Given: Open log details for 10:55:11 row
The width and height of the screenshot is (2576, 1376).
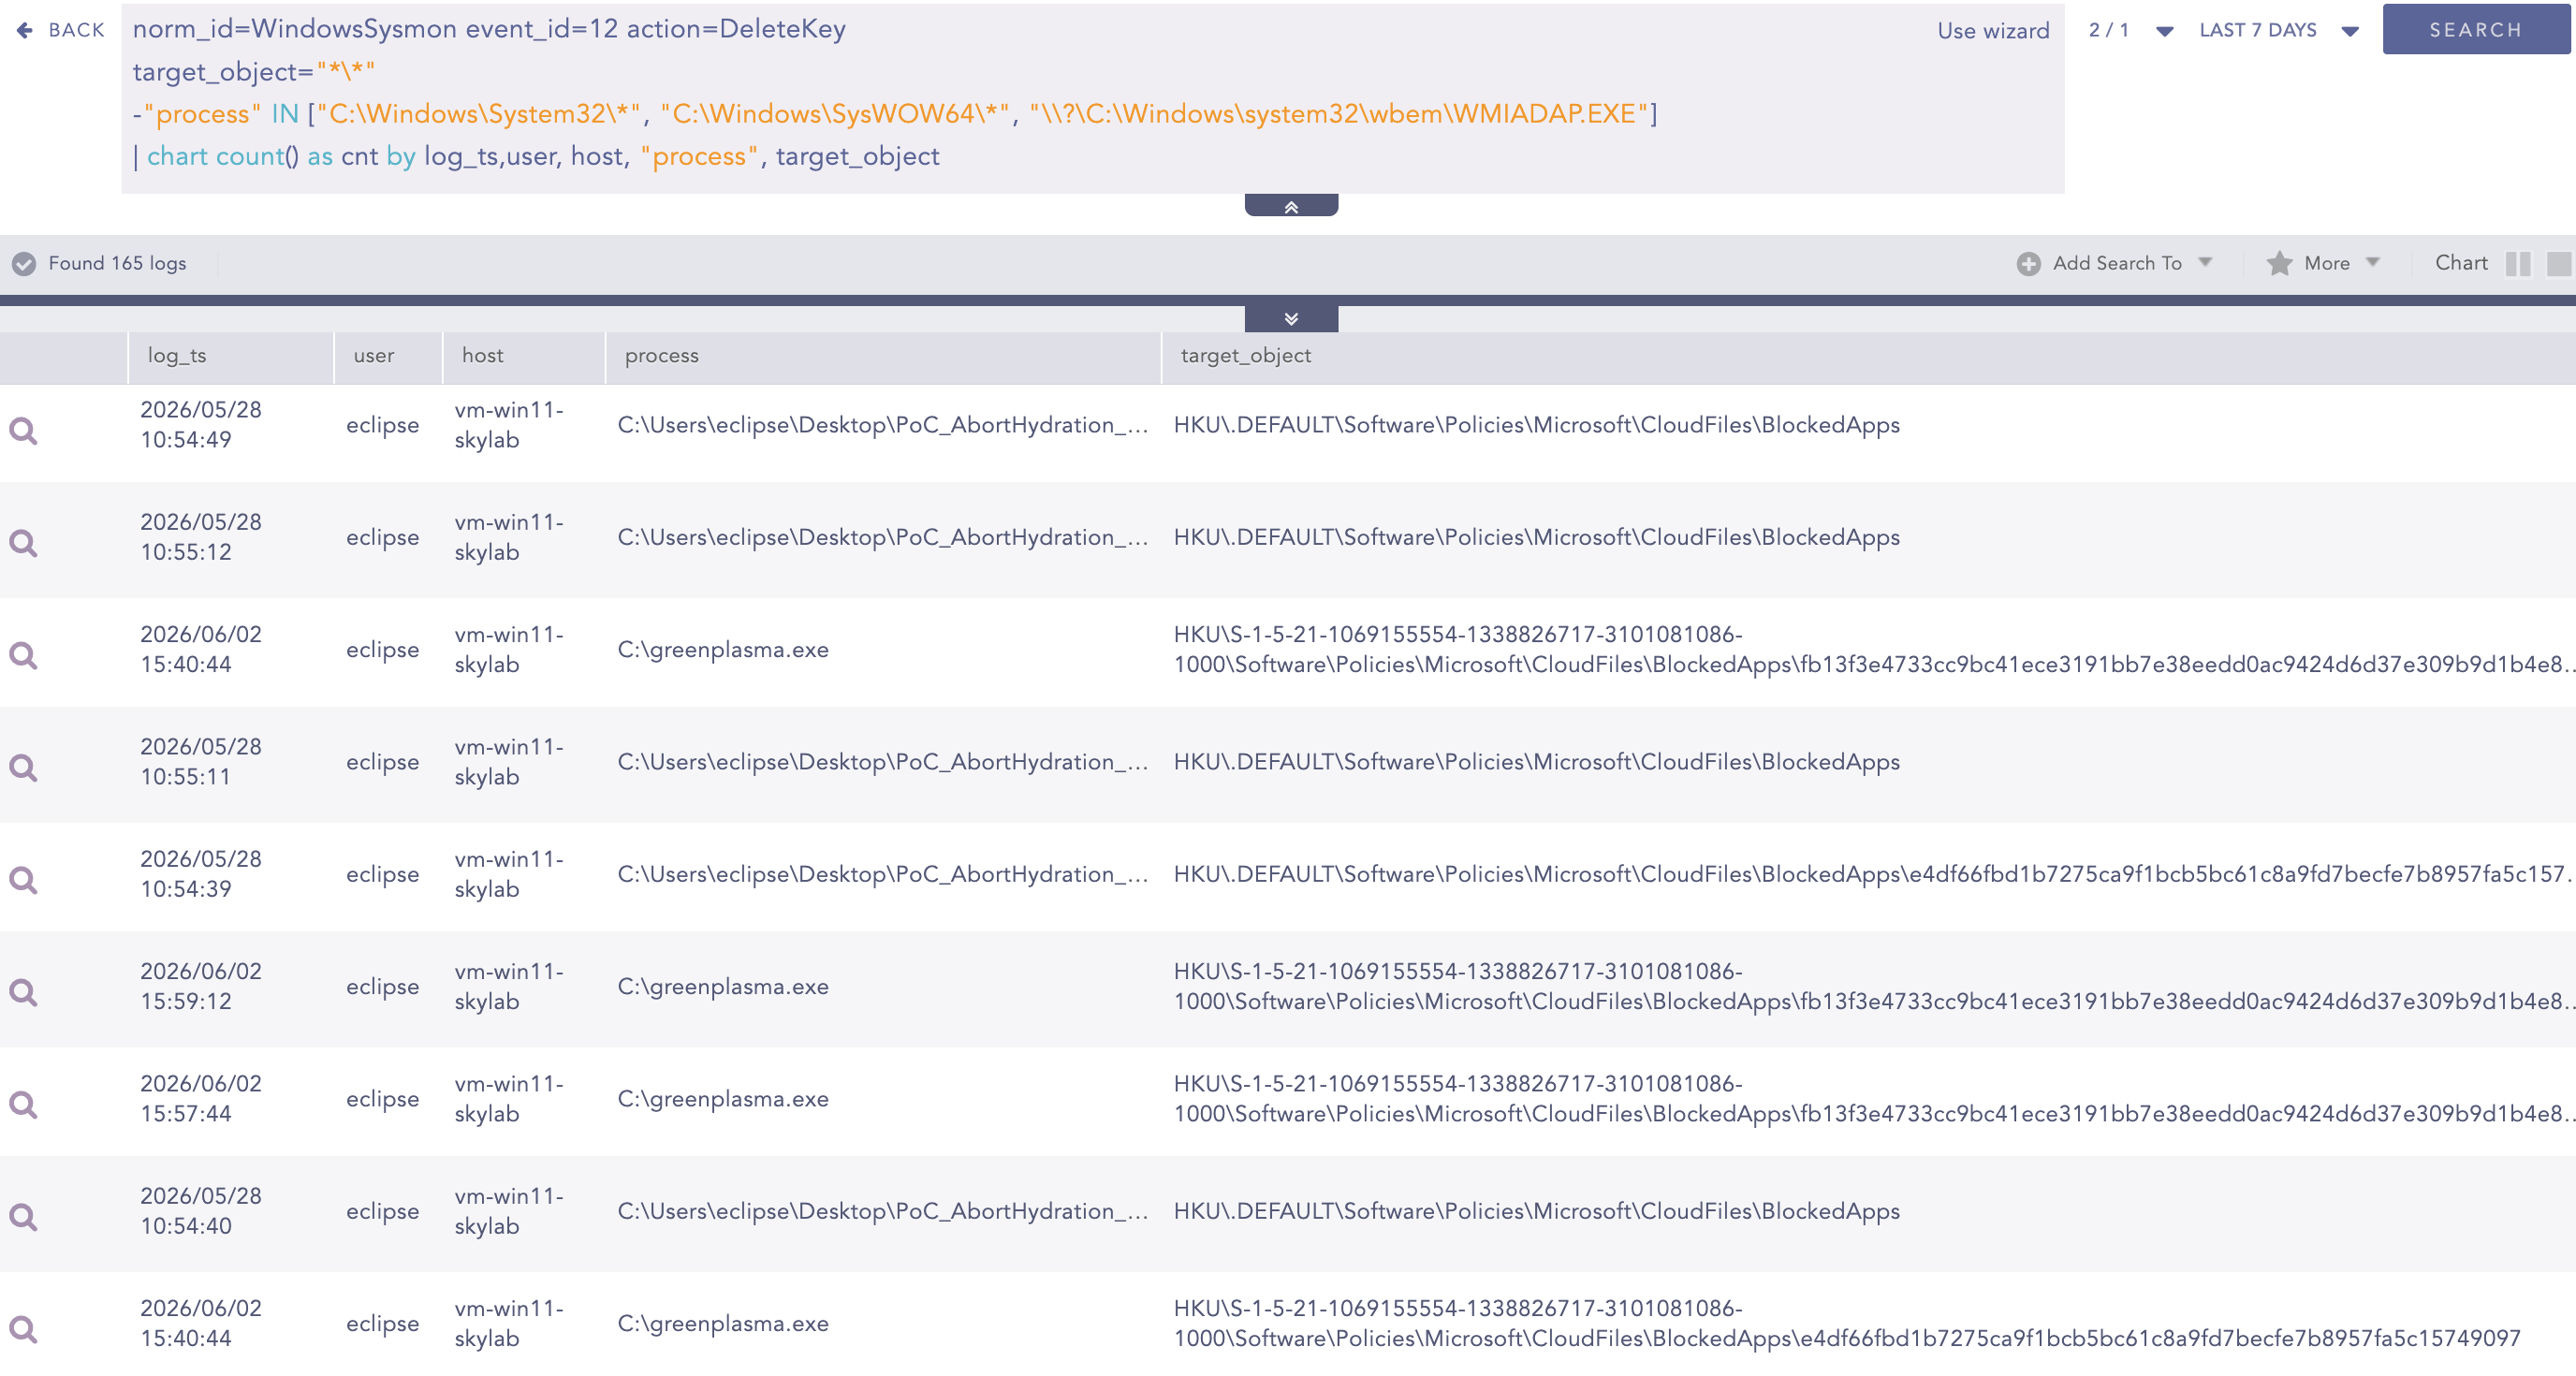Looking at the screenshot, I should 23,768.
